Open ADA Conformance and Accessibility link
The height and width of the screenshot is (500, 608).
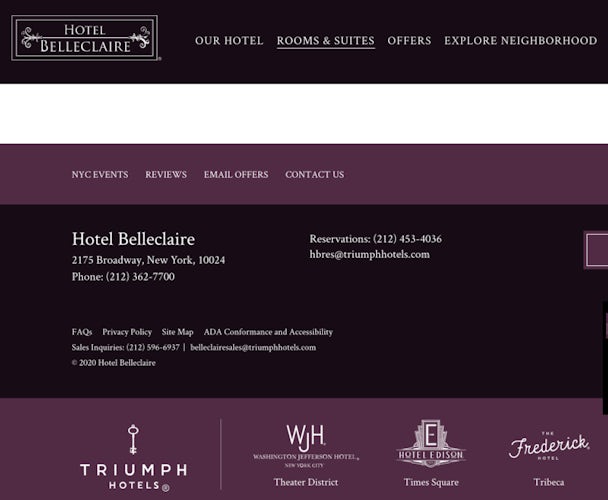[x=268, y=332]
